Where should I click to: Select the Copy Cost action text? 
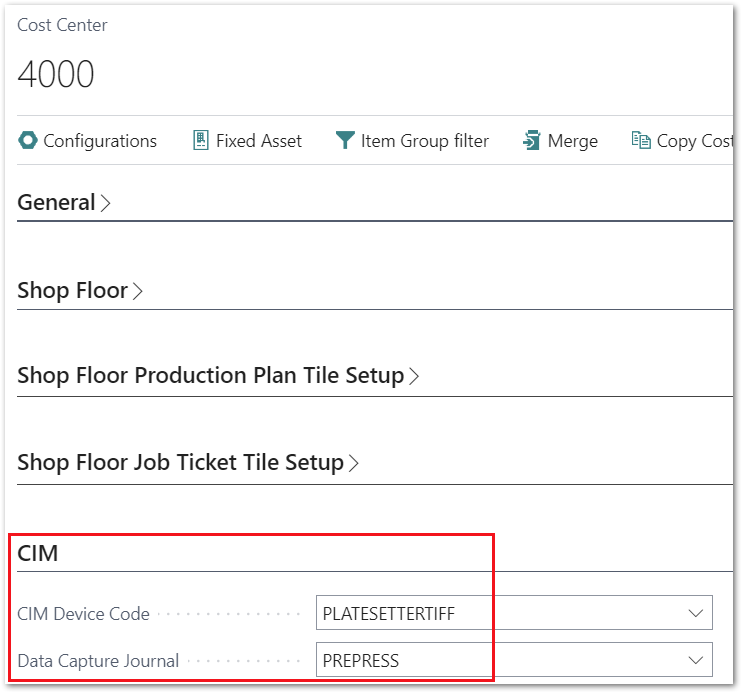(x=695, y=141)
